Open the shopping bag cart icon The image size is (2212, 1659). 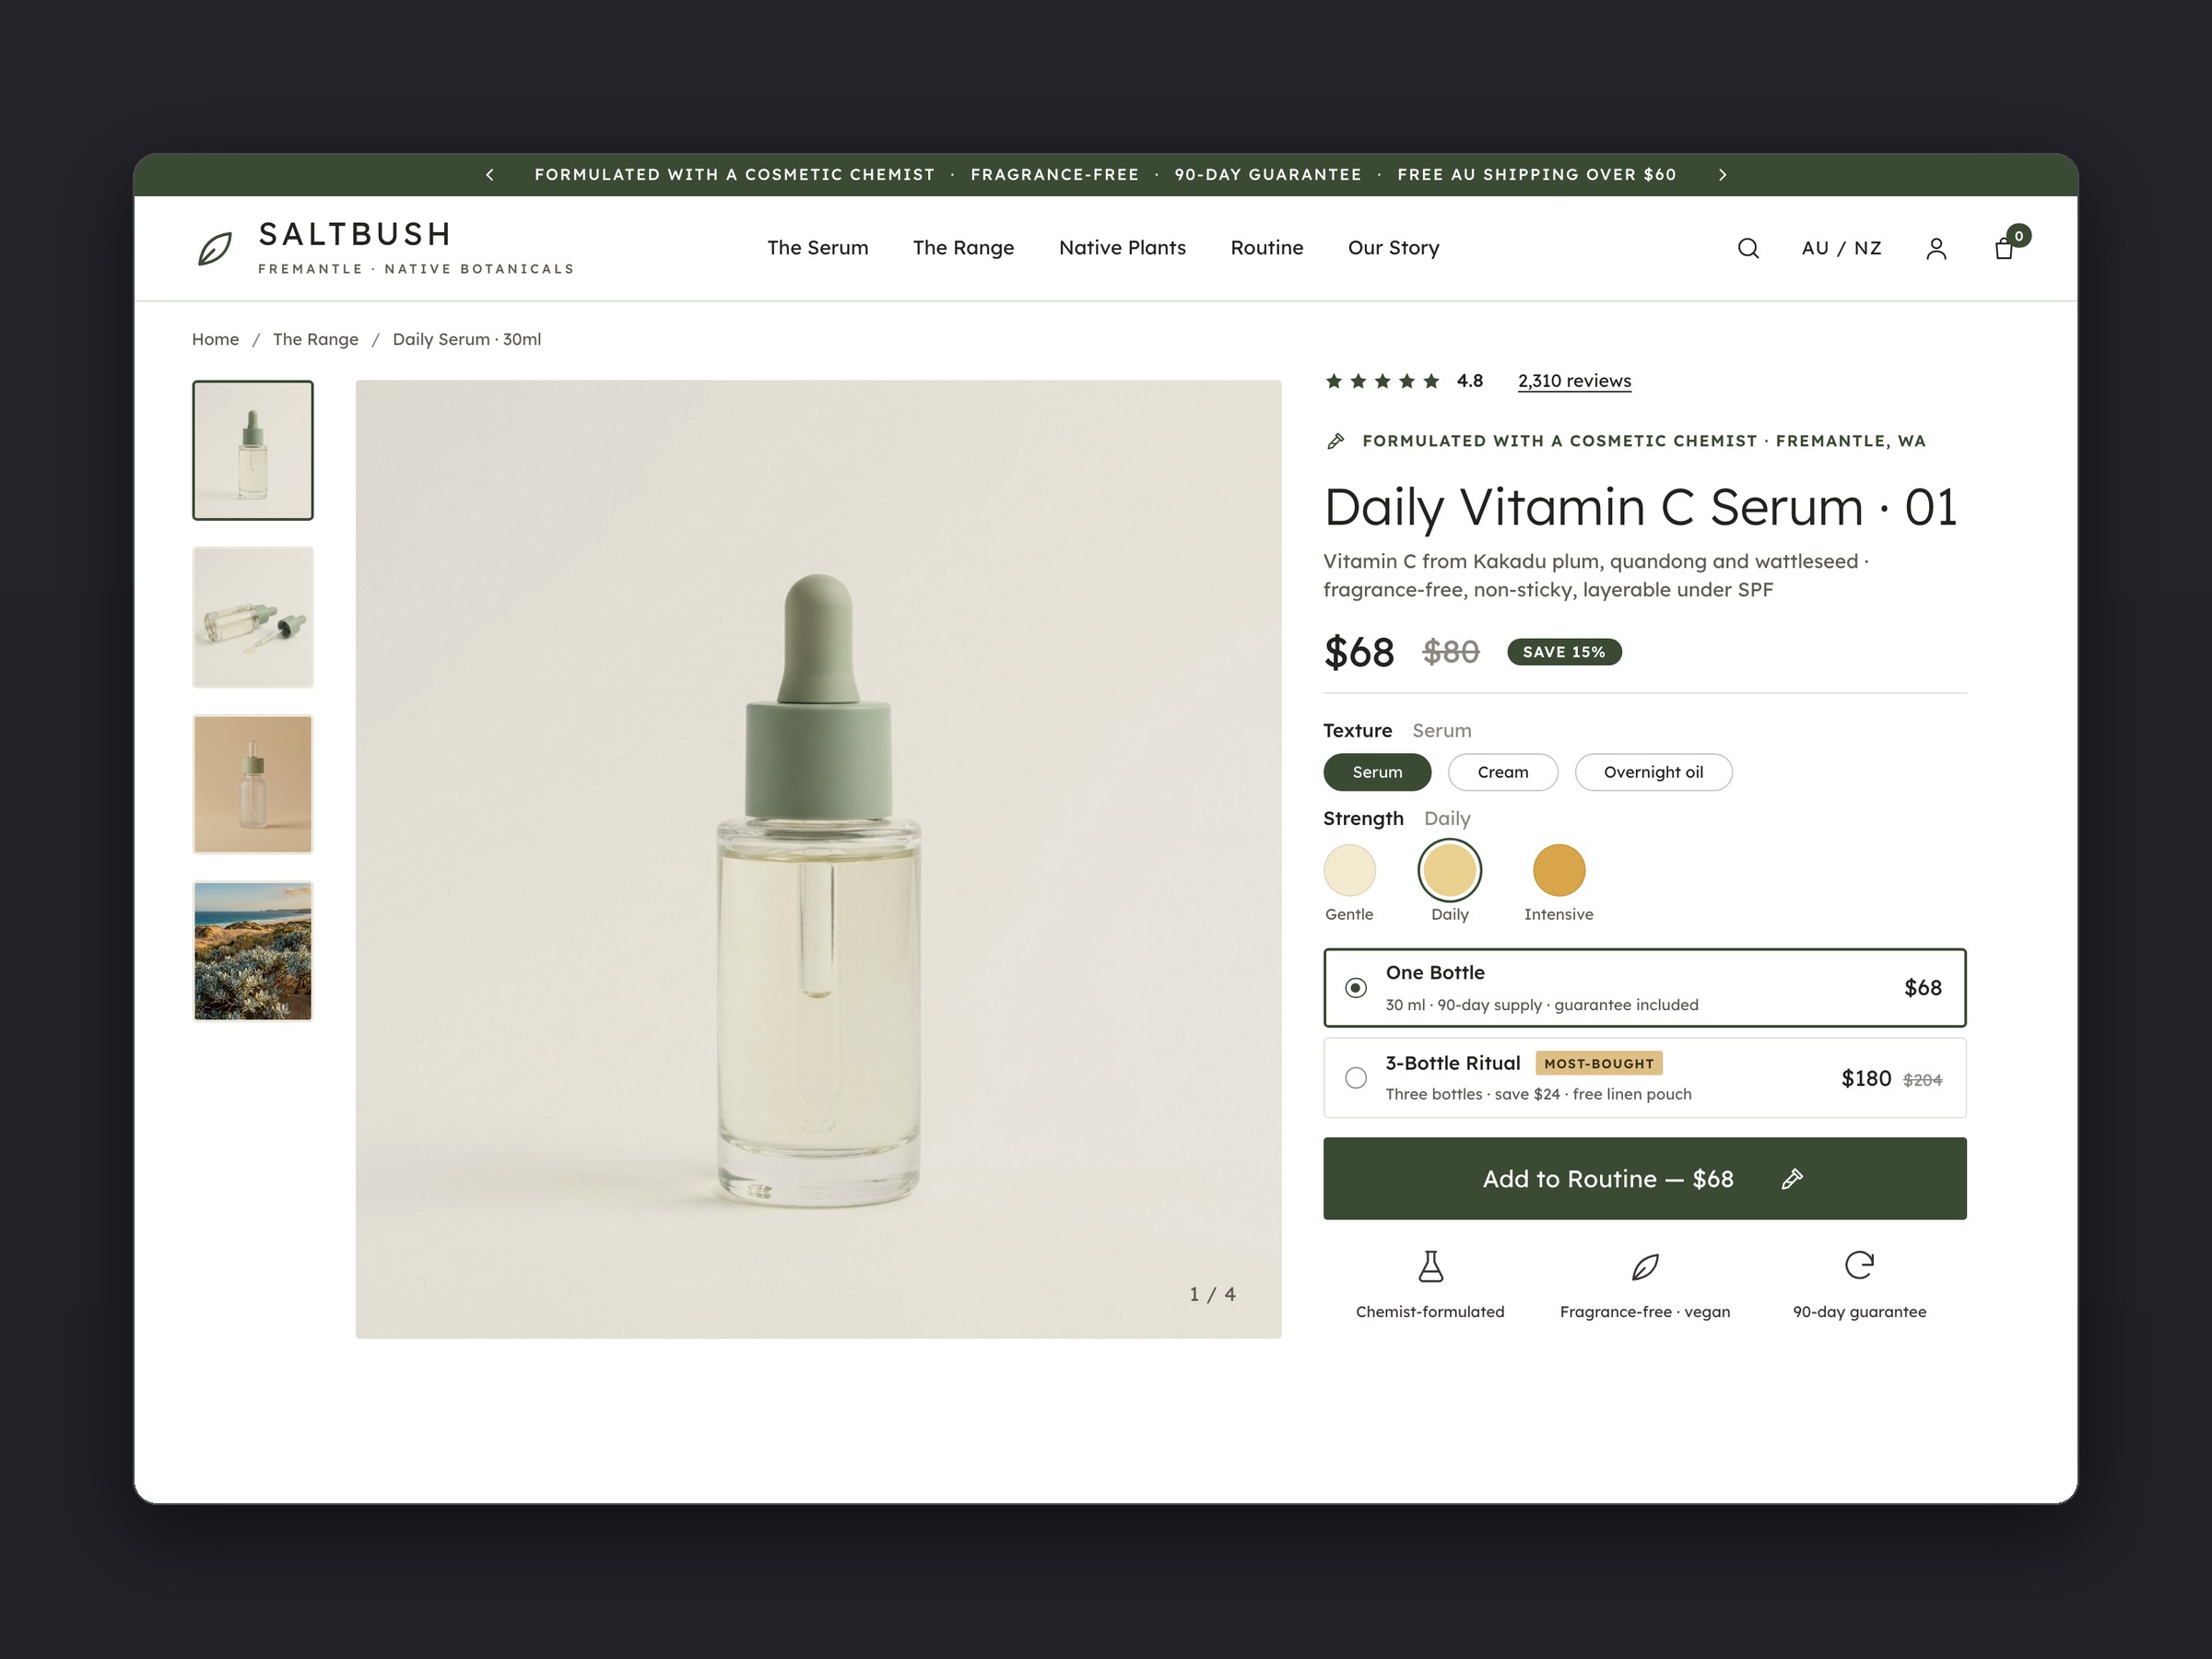click(x=2004, y=248)
